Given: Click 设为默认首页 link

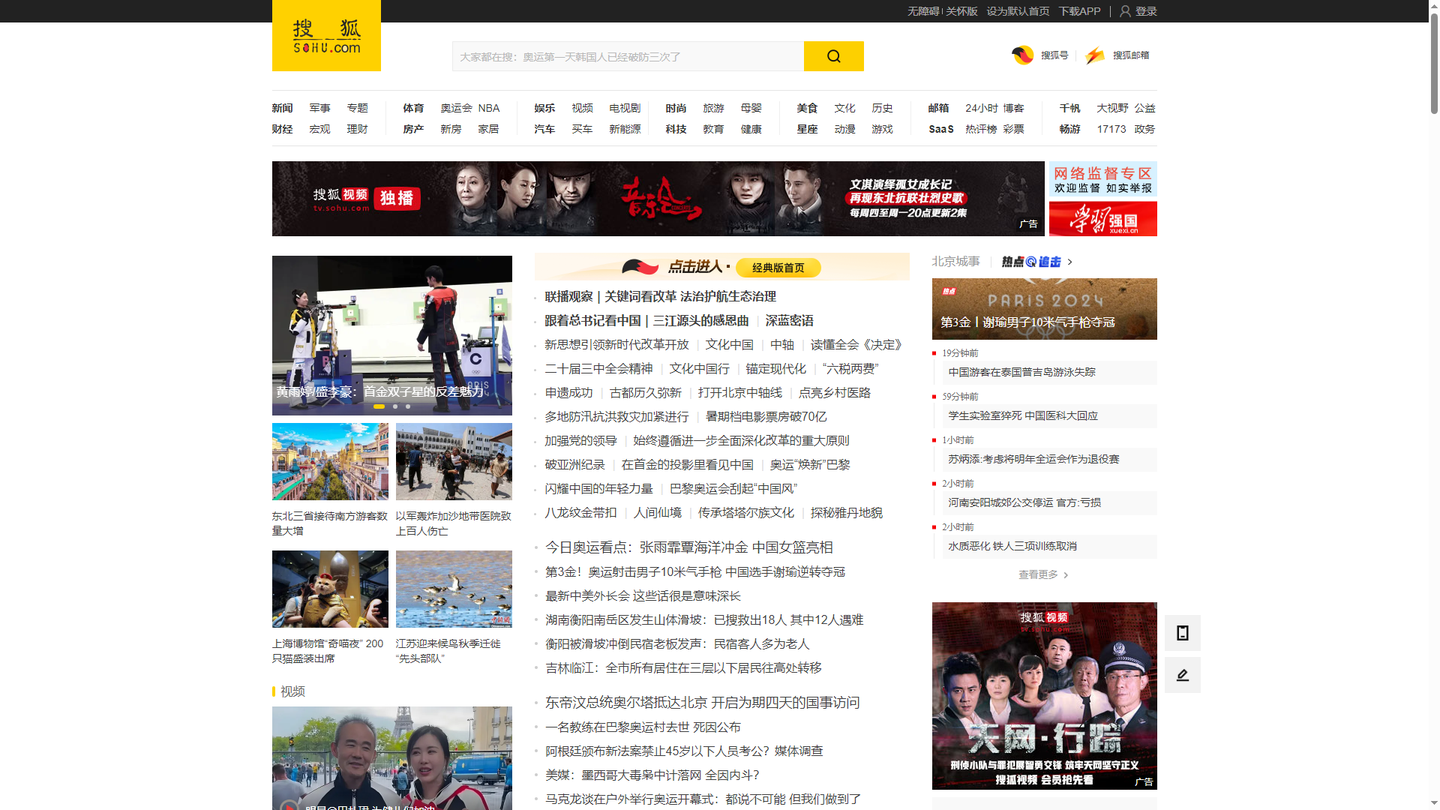Looking at the screenshot, I should (x=1018, y=11).
